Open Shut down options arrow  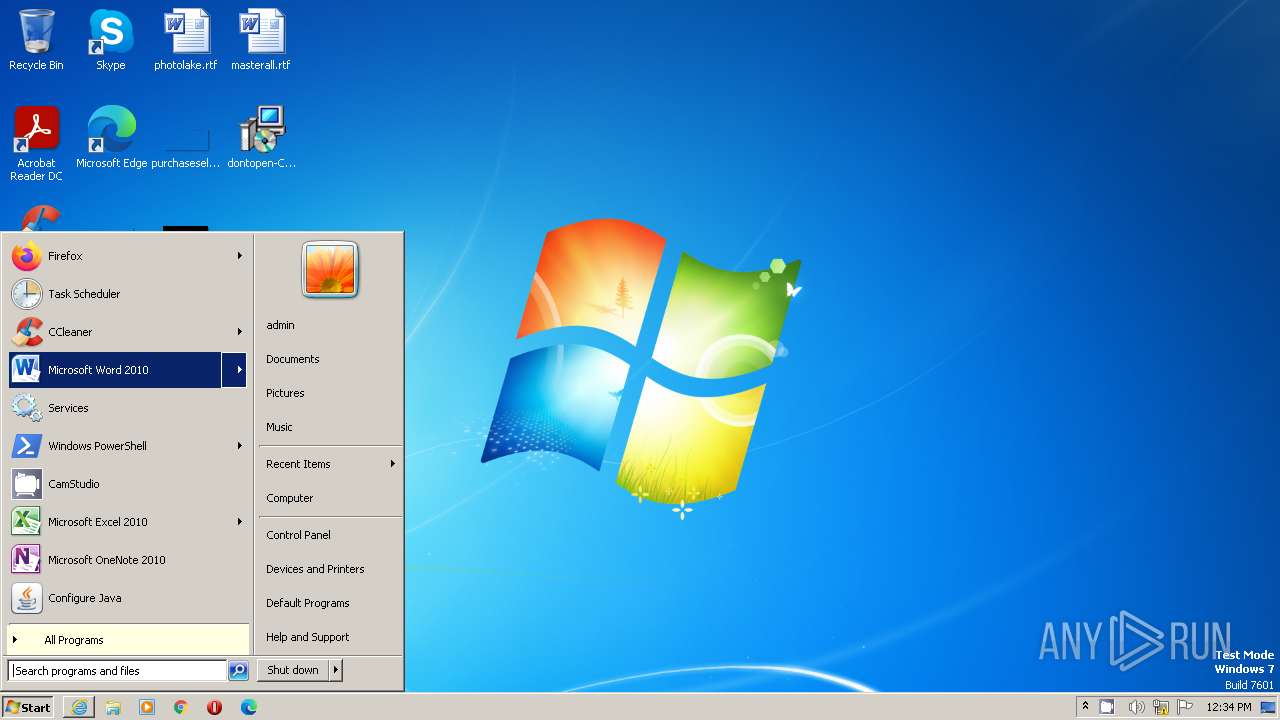336,670
